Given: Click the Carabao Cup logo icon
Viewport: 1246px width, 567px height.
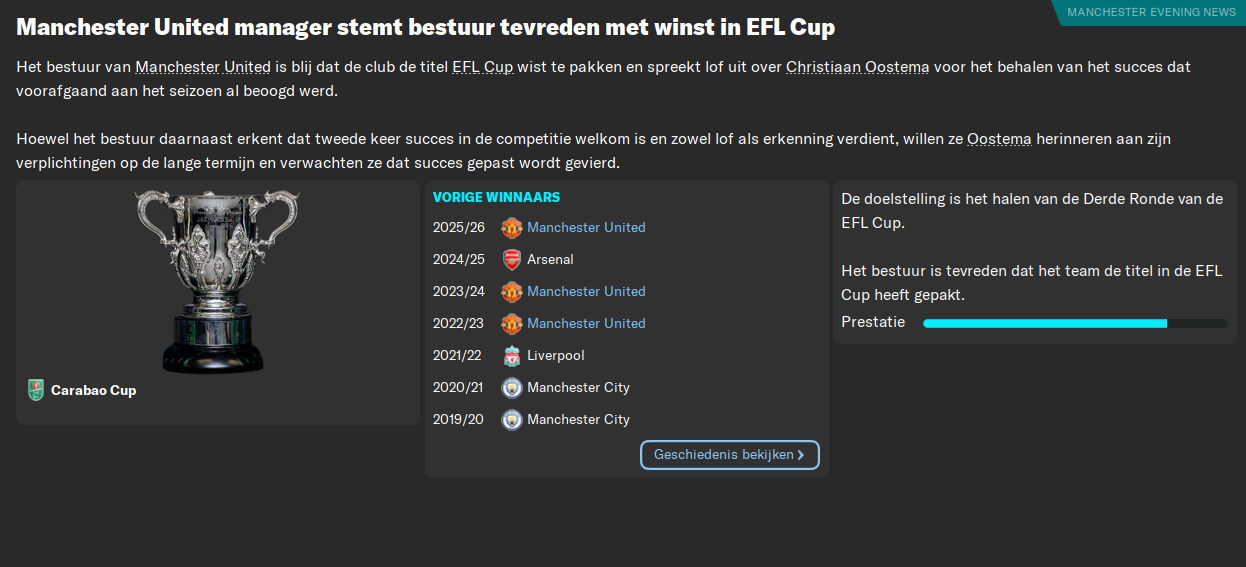Looking at the screenshot, I should 36,390.
